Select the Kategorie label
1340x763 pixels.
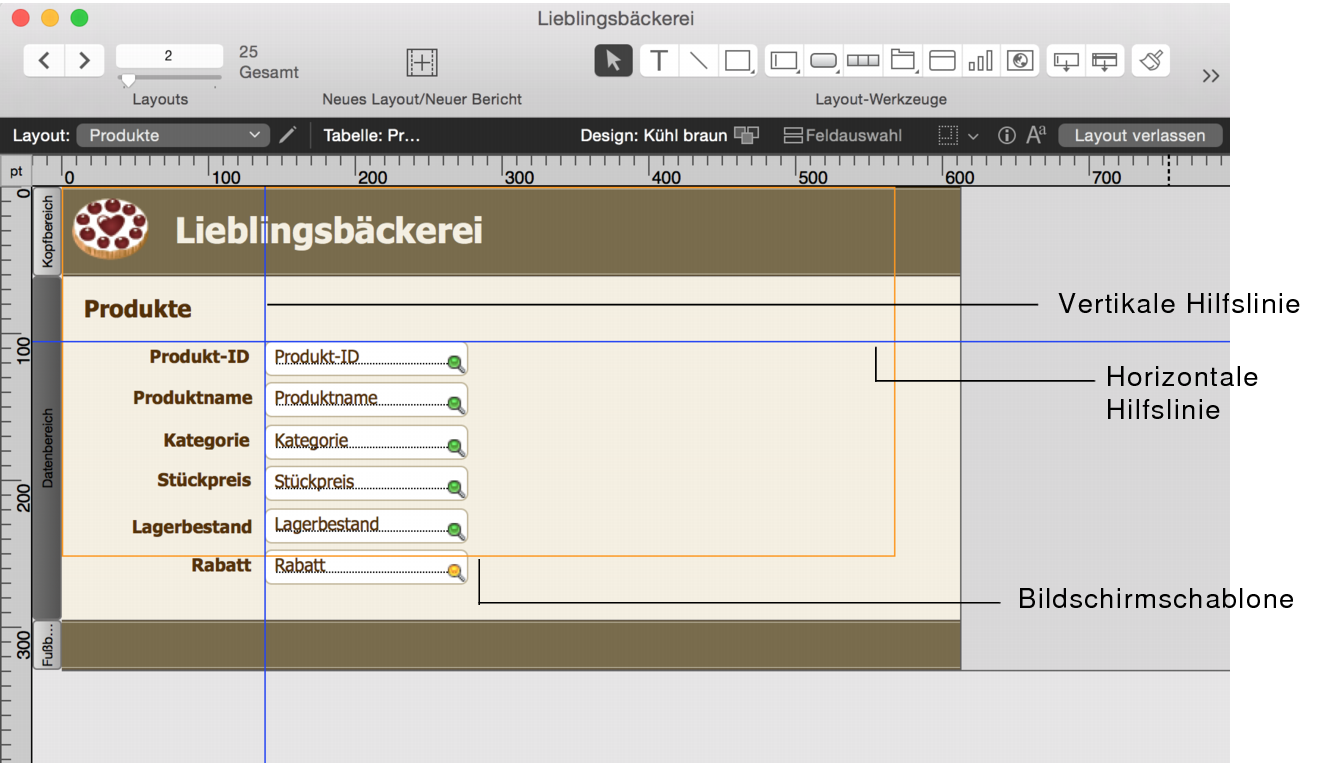pos(207,440)
